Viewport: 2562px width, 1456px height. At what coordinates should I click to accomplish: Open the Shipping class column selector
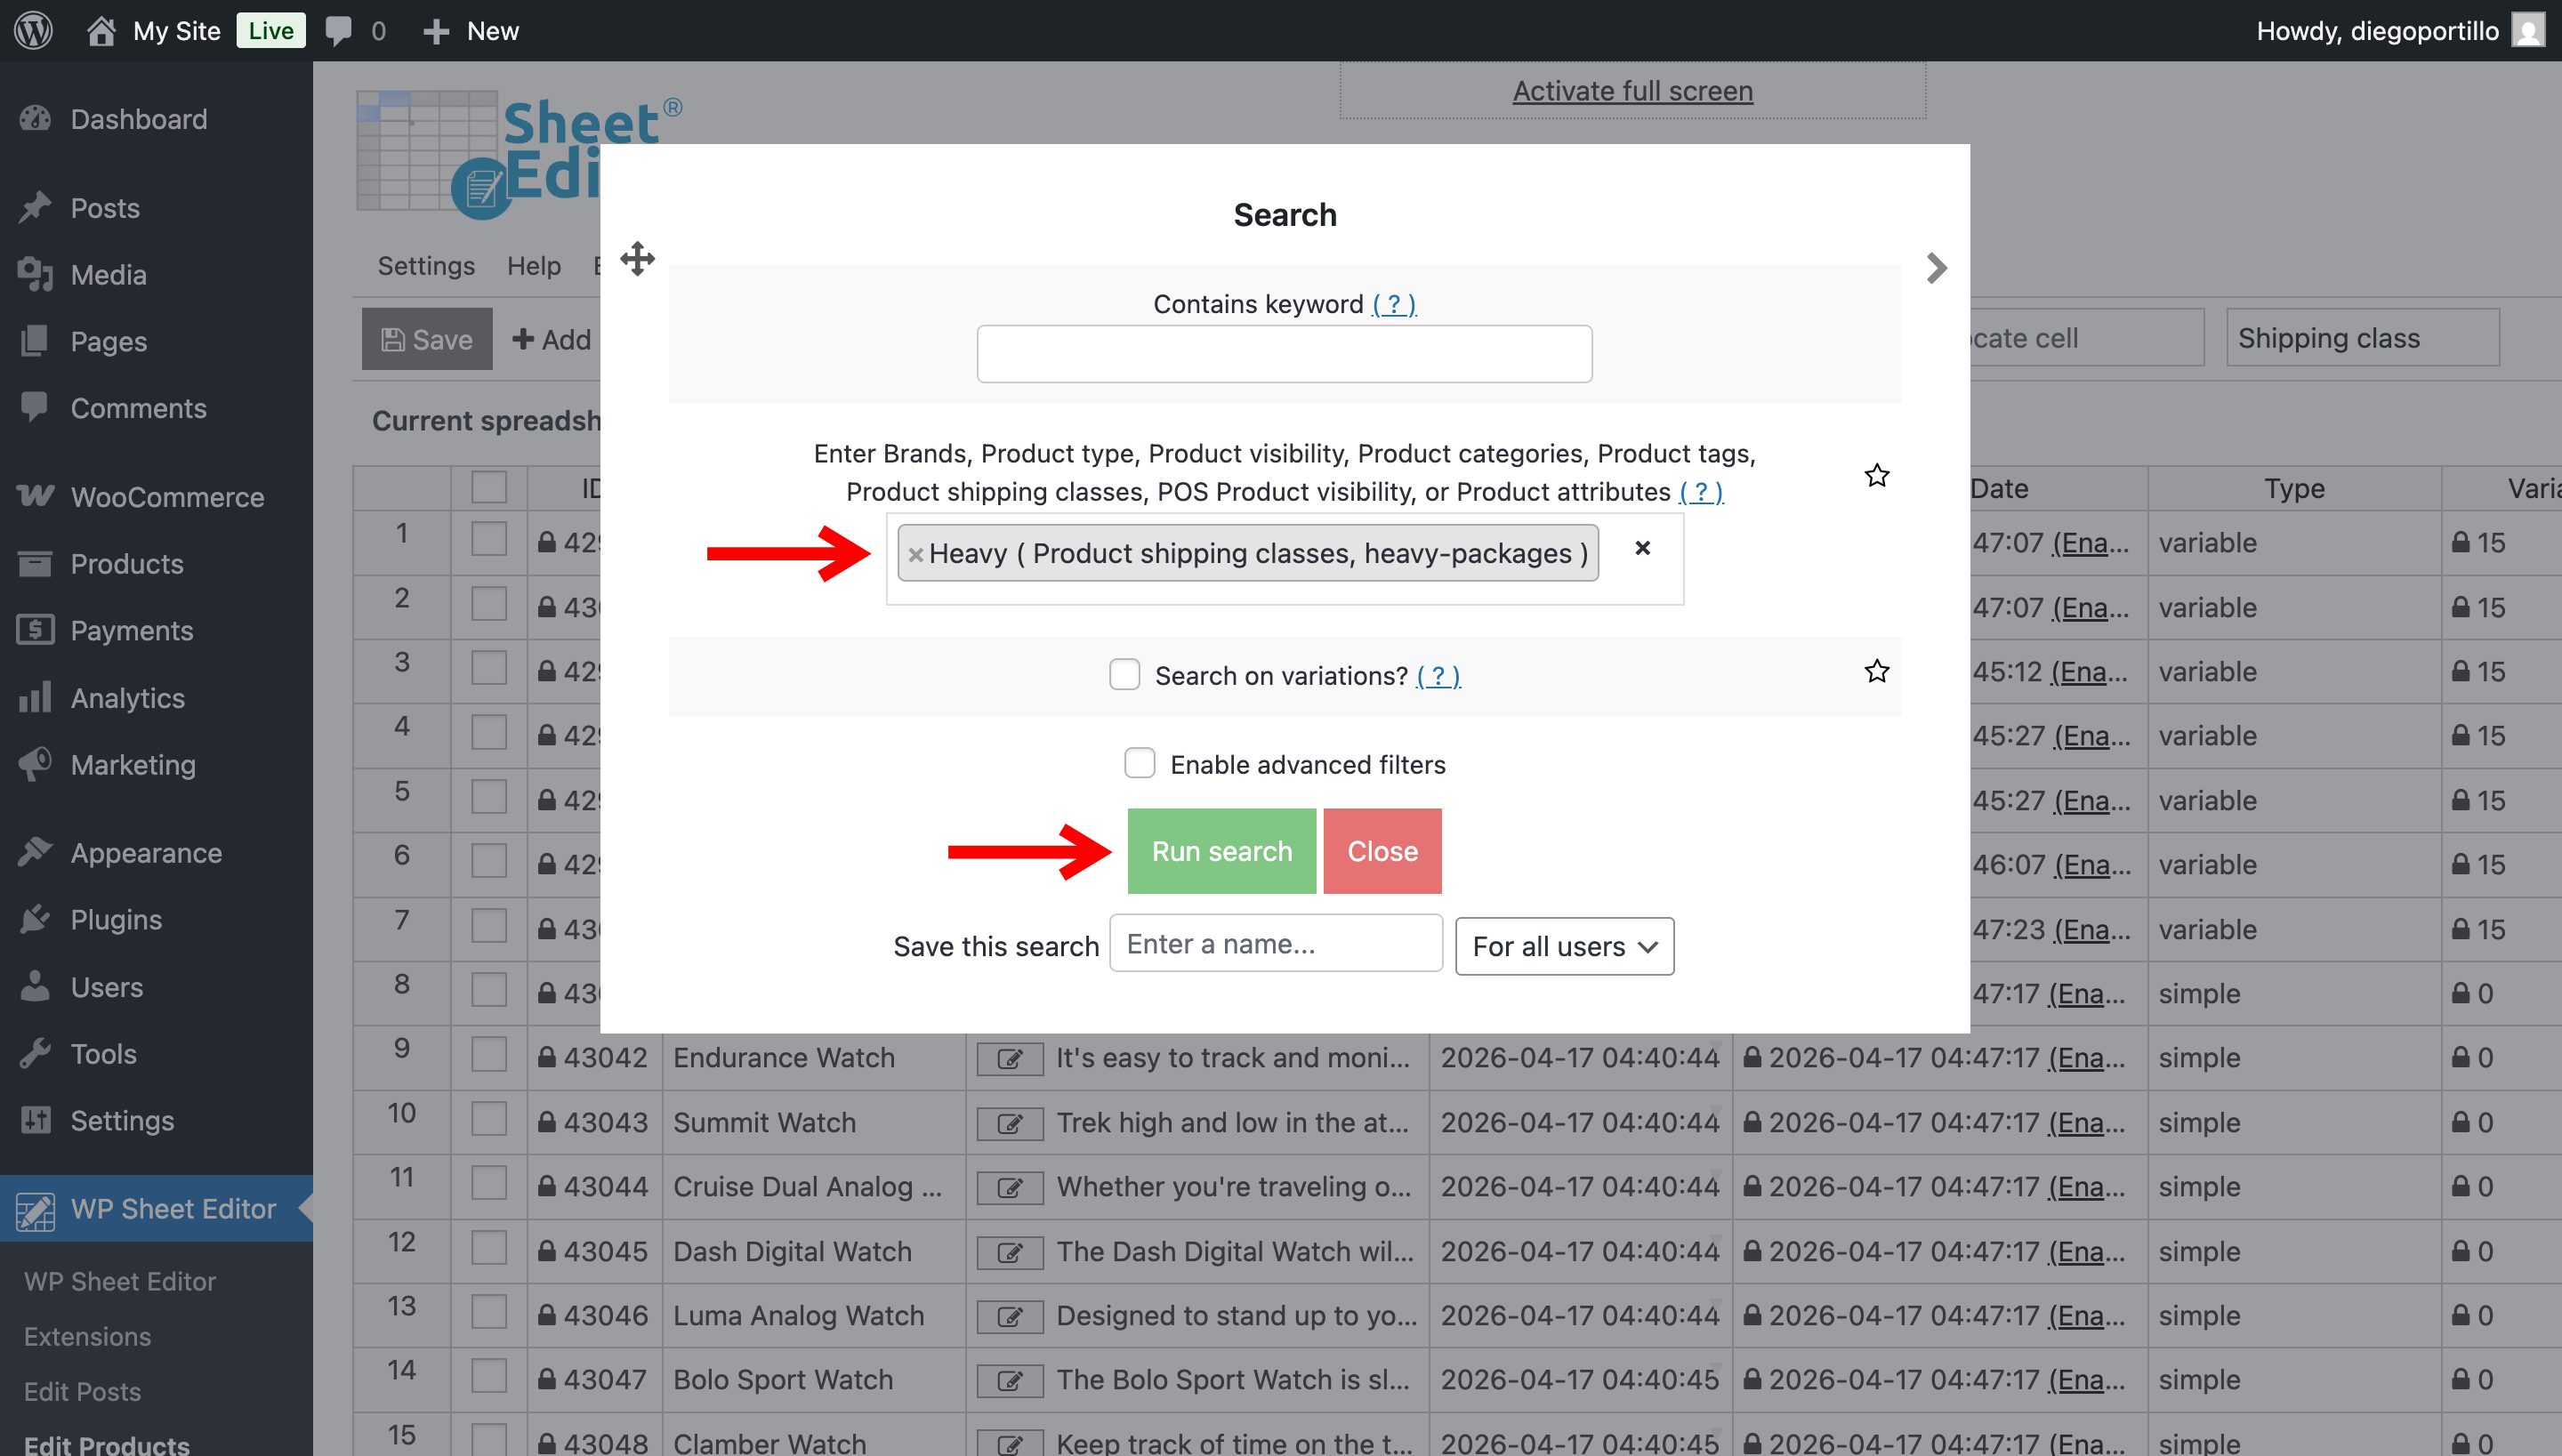(2362, 338)
